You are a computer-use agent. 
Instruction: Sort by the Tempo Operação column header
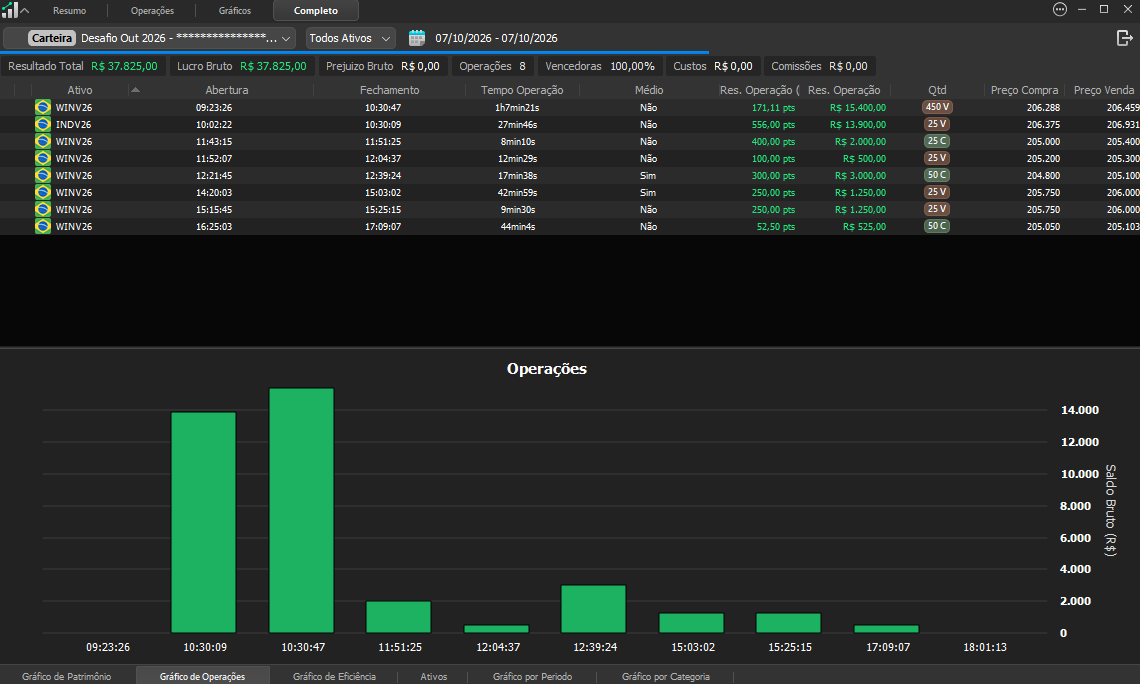[x=522, y=90]
